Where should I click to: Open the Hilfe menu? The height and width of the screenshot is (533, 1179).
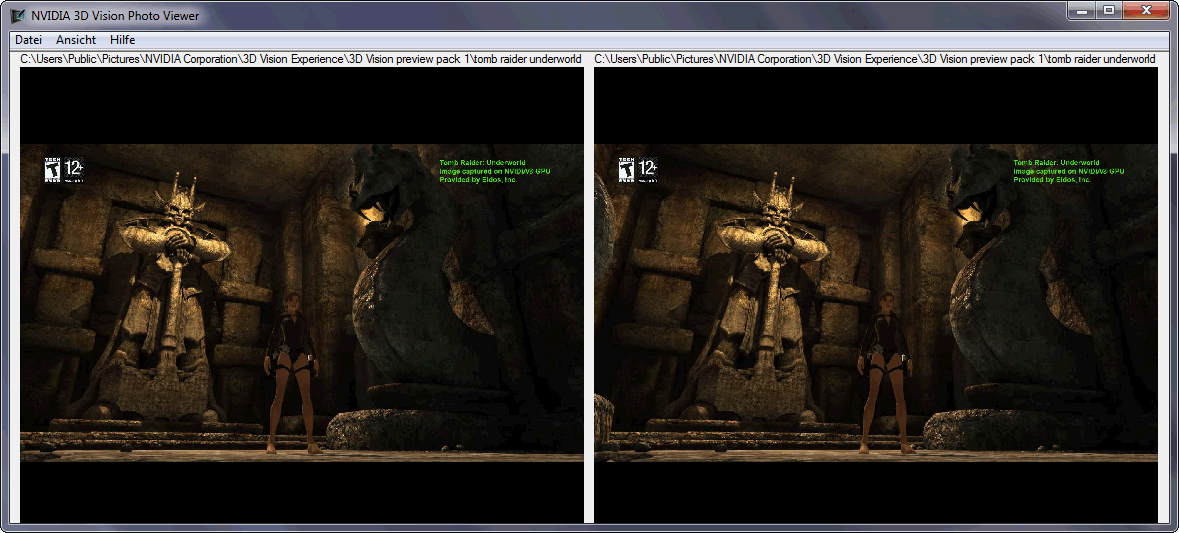(x=123, y=40)
